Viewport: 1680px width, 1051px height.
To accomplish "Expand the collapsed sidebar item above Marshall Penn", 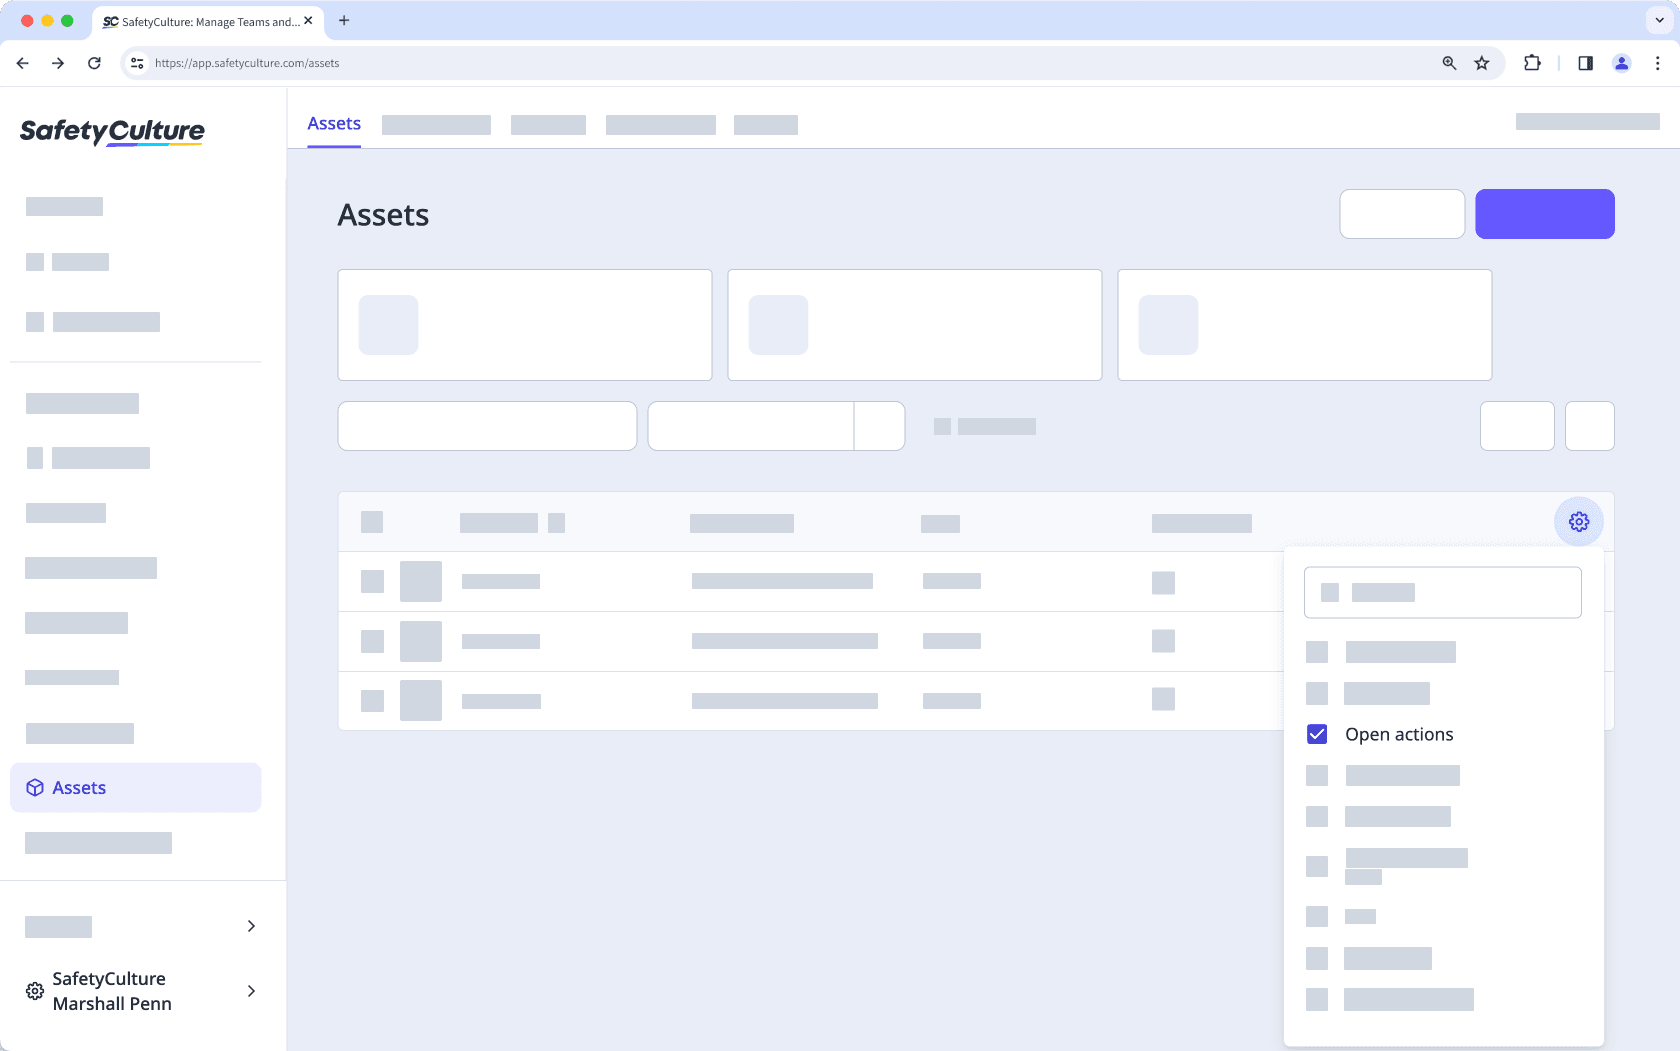I will [251, 926].
